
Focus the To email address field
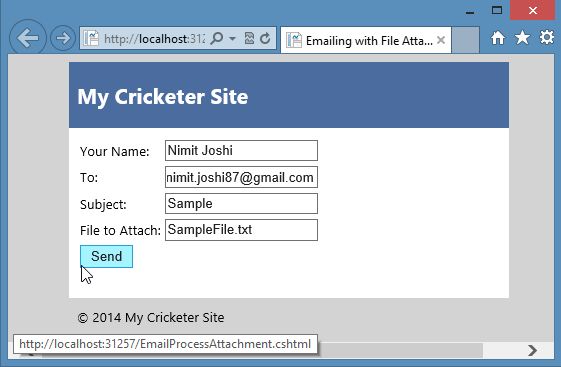[241, 177]
